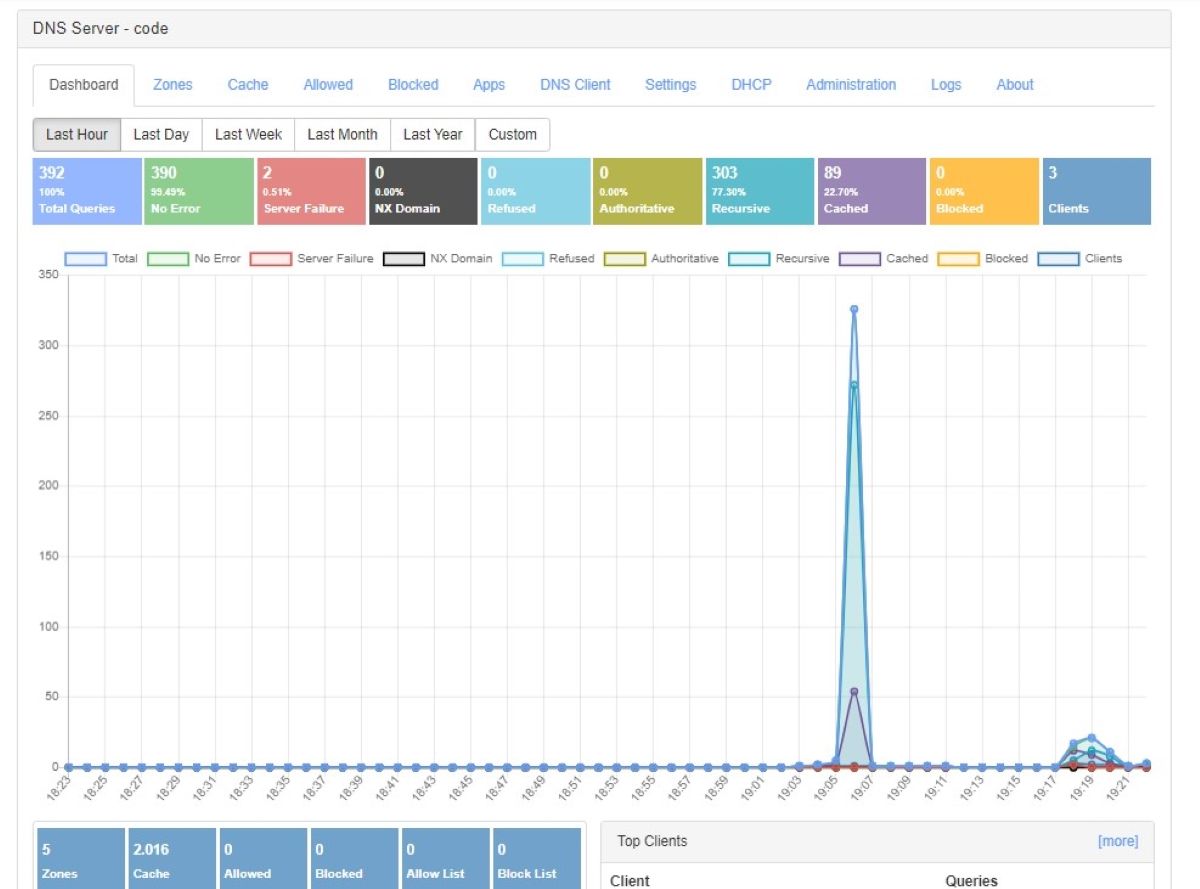Open the Zones tab

(x=172, y=85)
